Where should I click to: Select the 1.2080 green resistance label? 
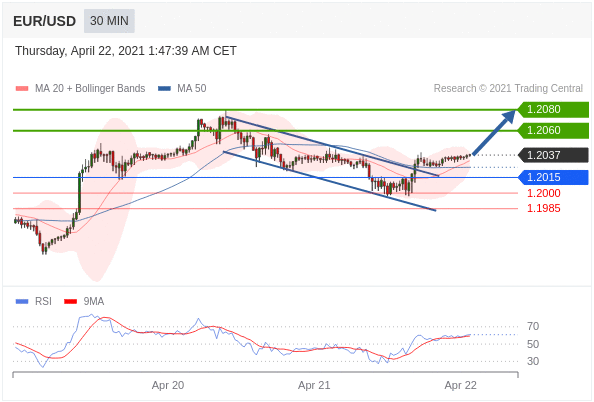point(553,109)
